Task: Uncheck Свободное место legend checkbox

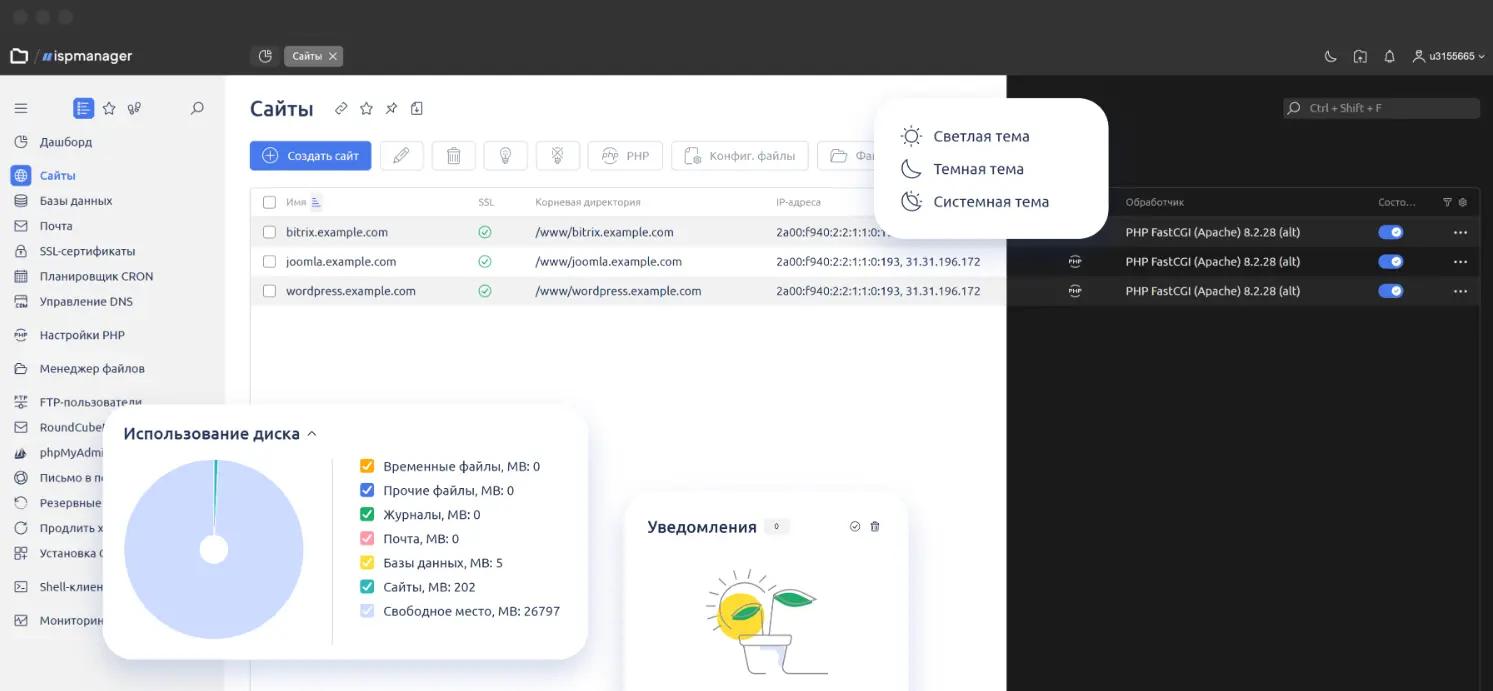Action: [x=367, y=610]
